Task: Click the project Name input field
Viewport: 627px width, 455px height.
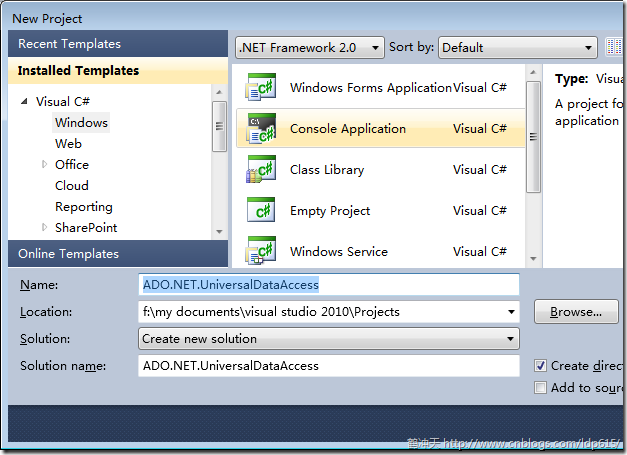Action: pyautogui.click(x=329, y=285)
